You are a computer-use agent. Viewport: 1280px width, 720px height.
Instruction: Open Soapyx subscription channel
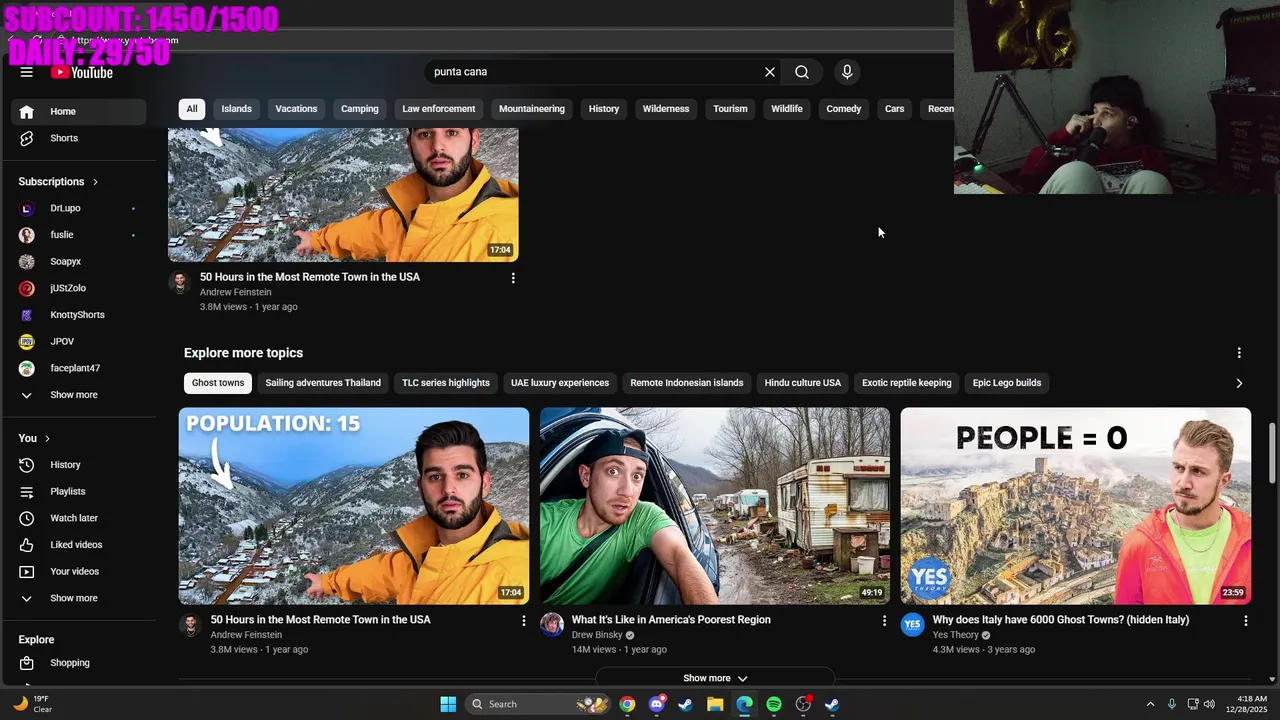point(79,261)
